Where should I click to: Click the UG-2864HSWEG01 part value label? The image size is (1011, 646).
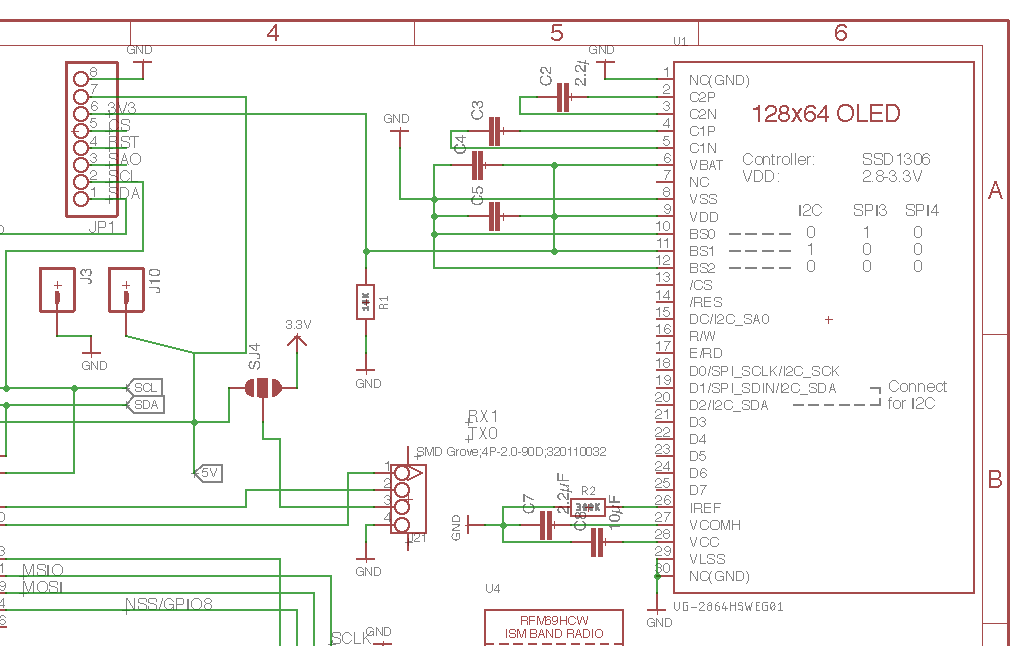click(728, 606)
